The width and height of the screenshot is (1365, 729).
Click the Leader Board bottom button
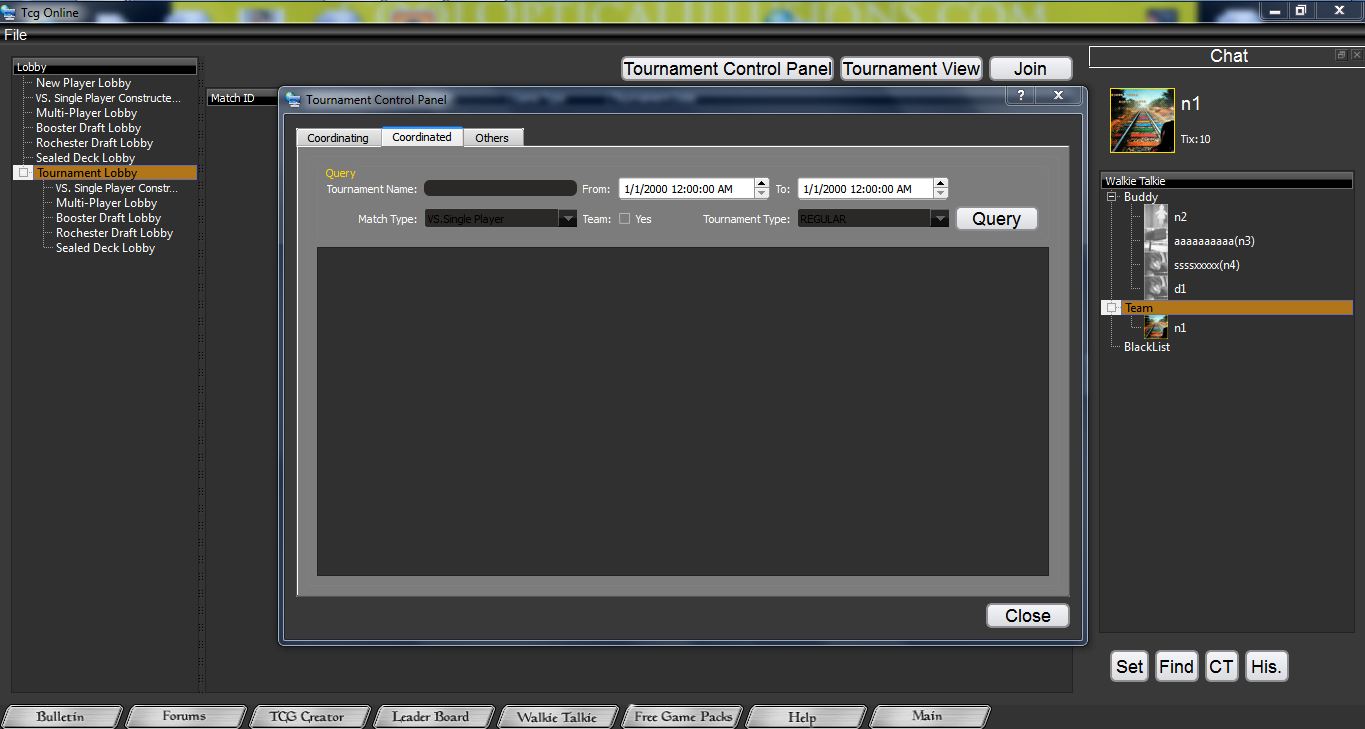(431, 716)
